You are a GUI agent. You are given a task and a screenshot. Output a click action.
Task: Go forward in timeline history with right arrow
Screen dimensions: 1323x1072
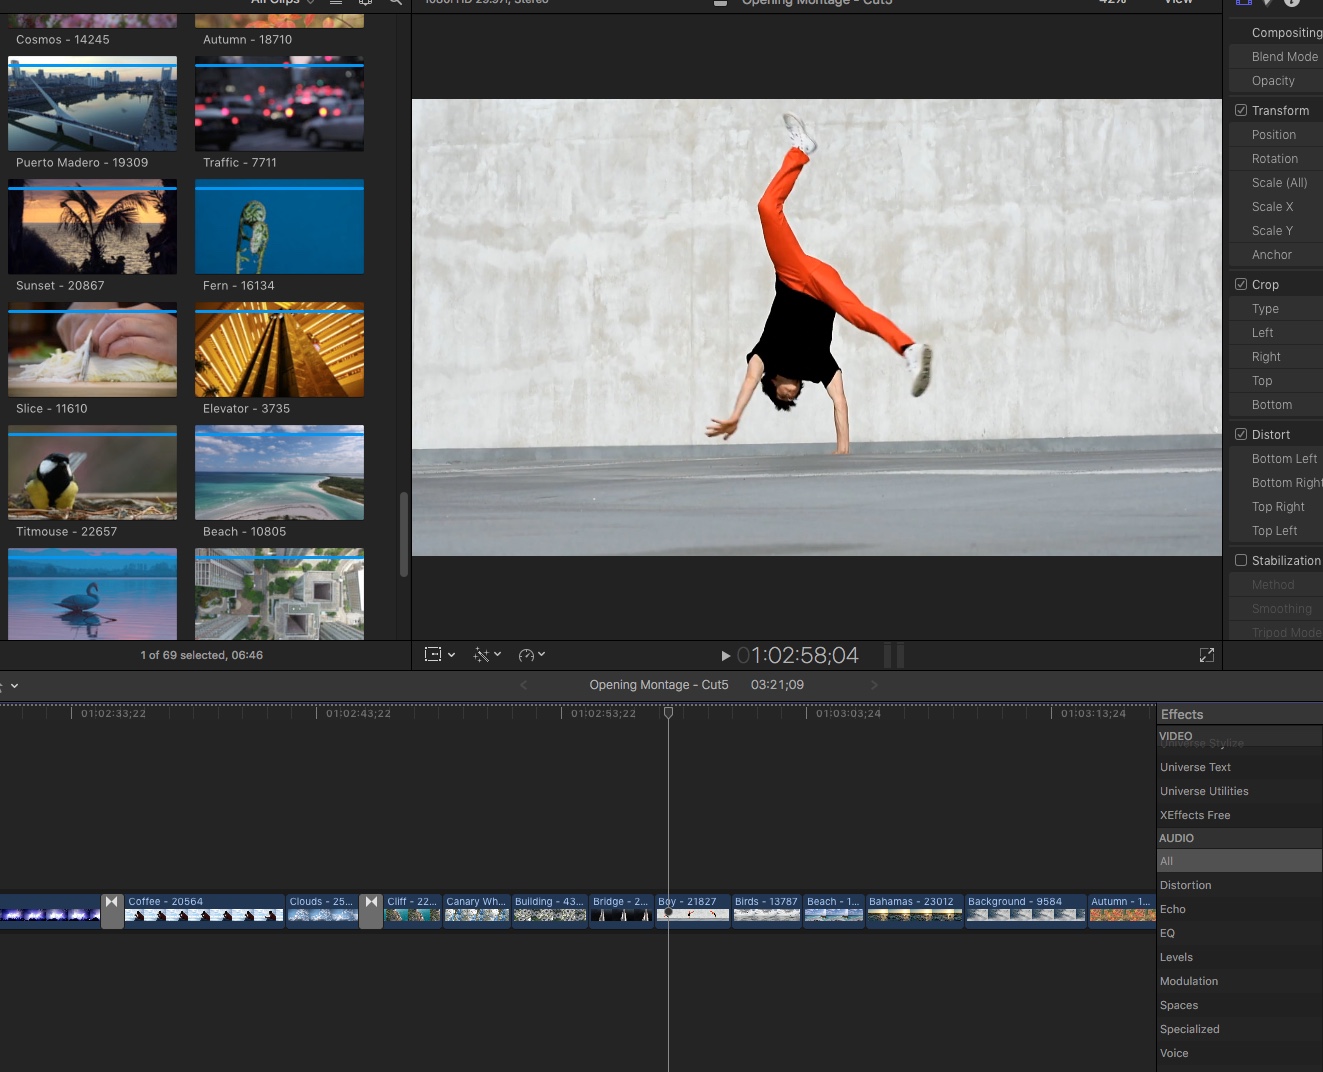tap(874, 685)
